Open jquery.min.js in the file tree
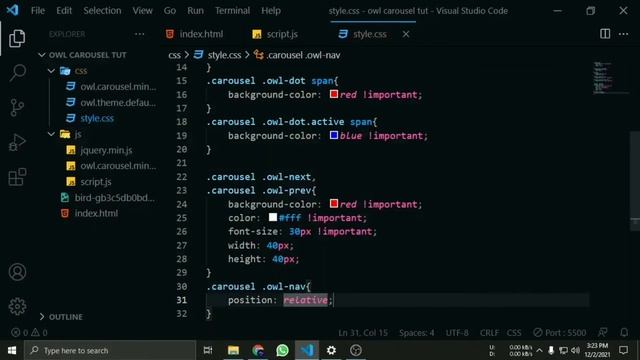The width and height of the screenshot is (640, 360). pyautogui.click(x=106, y=150)
